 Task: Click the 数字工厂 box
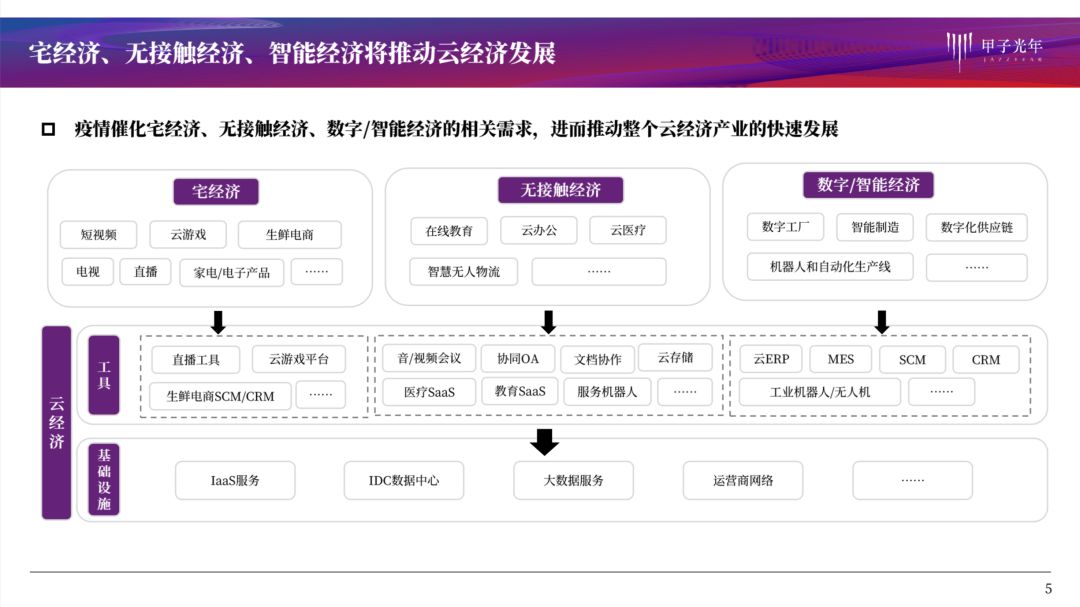(x=785, y=227)
